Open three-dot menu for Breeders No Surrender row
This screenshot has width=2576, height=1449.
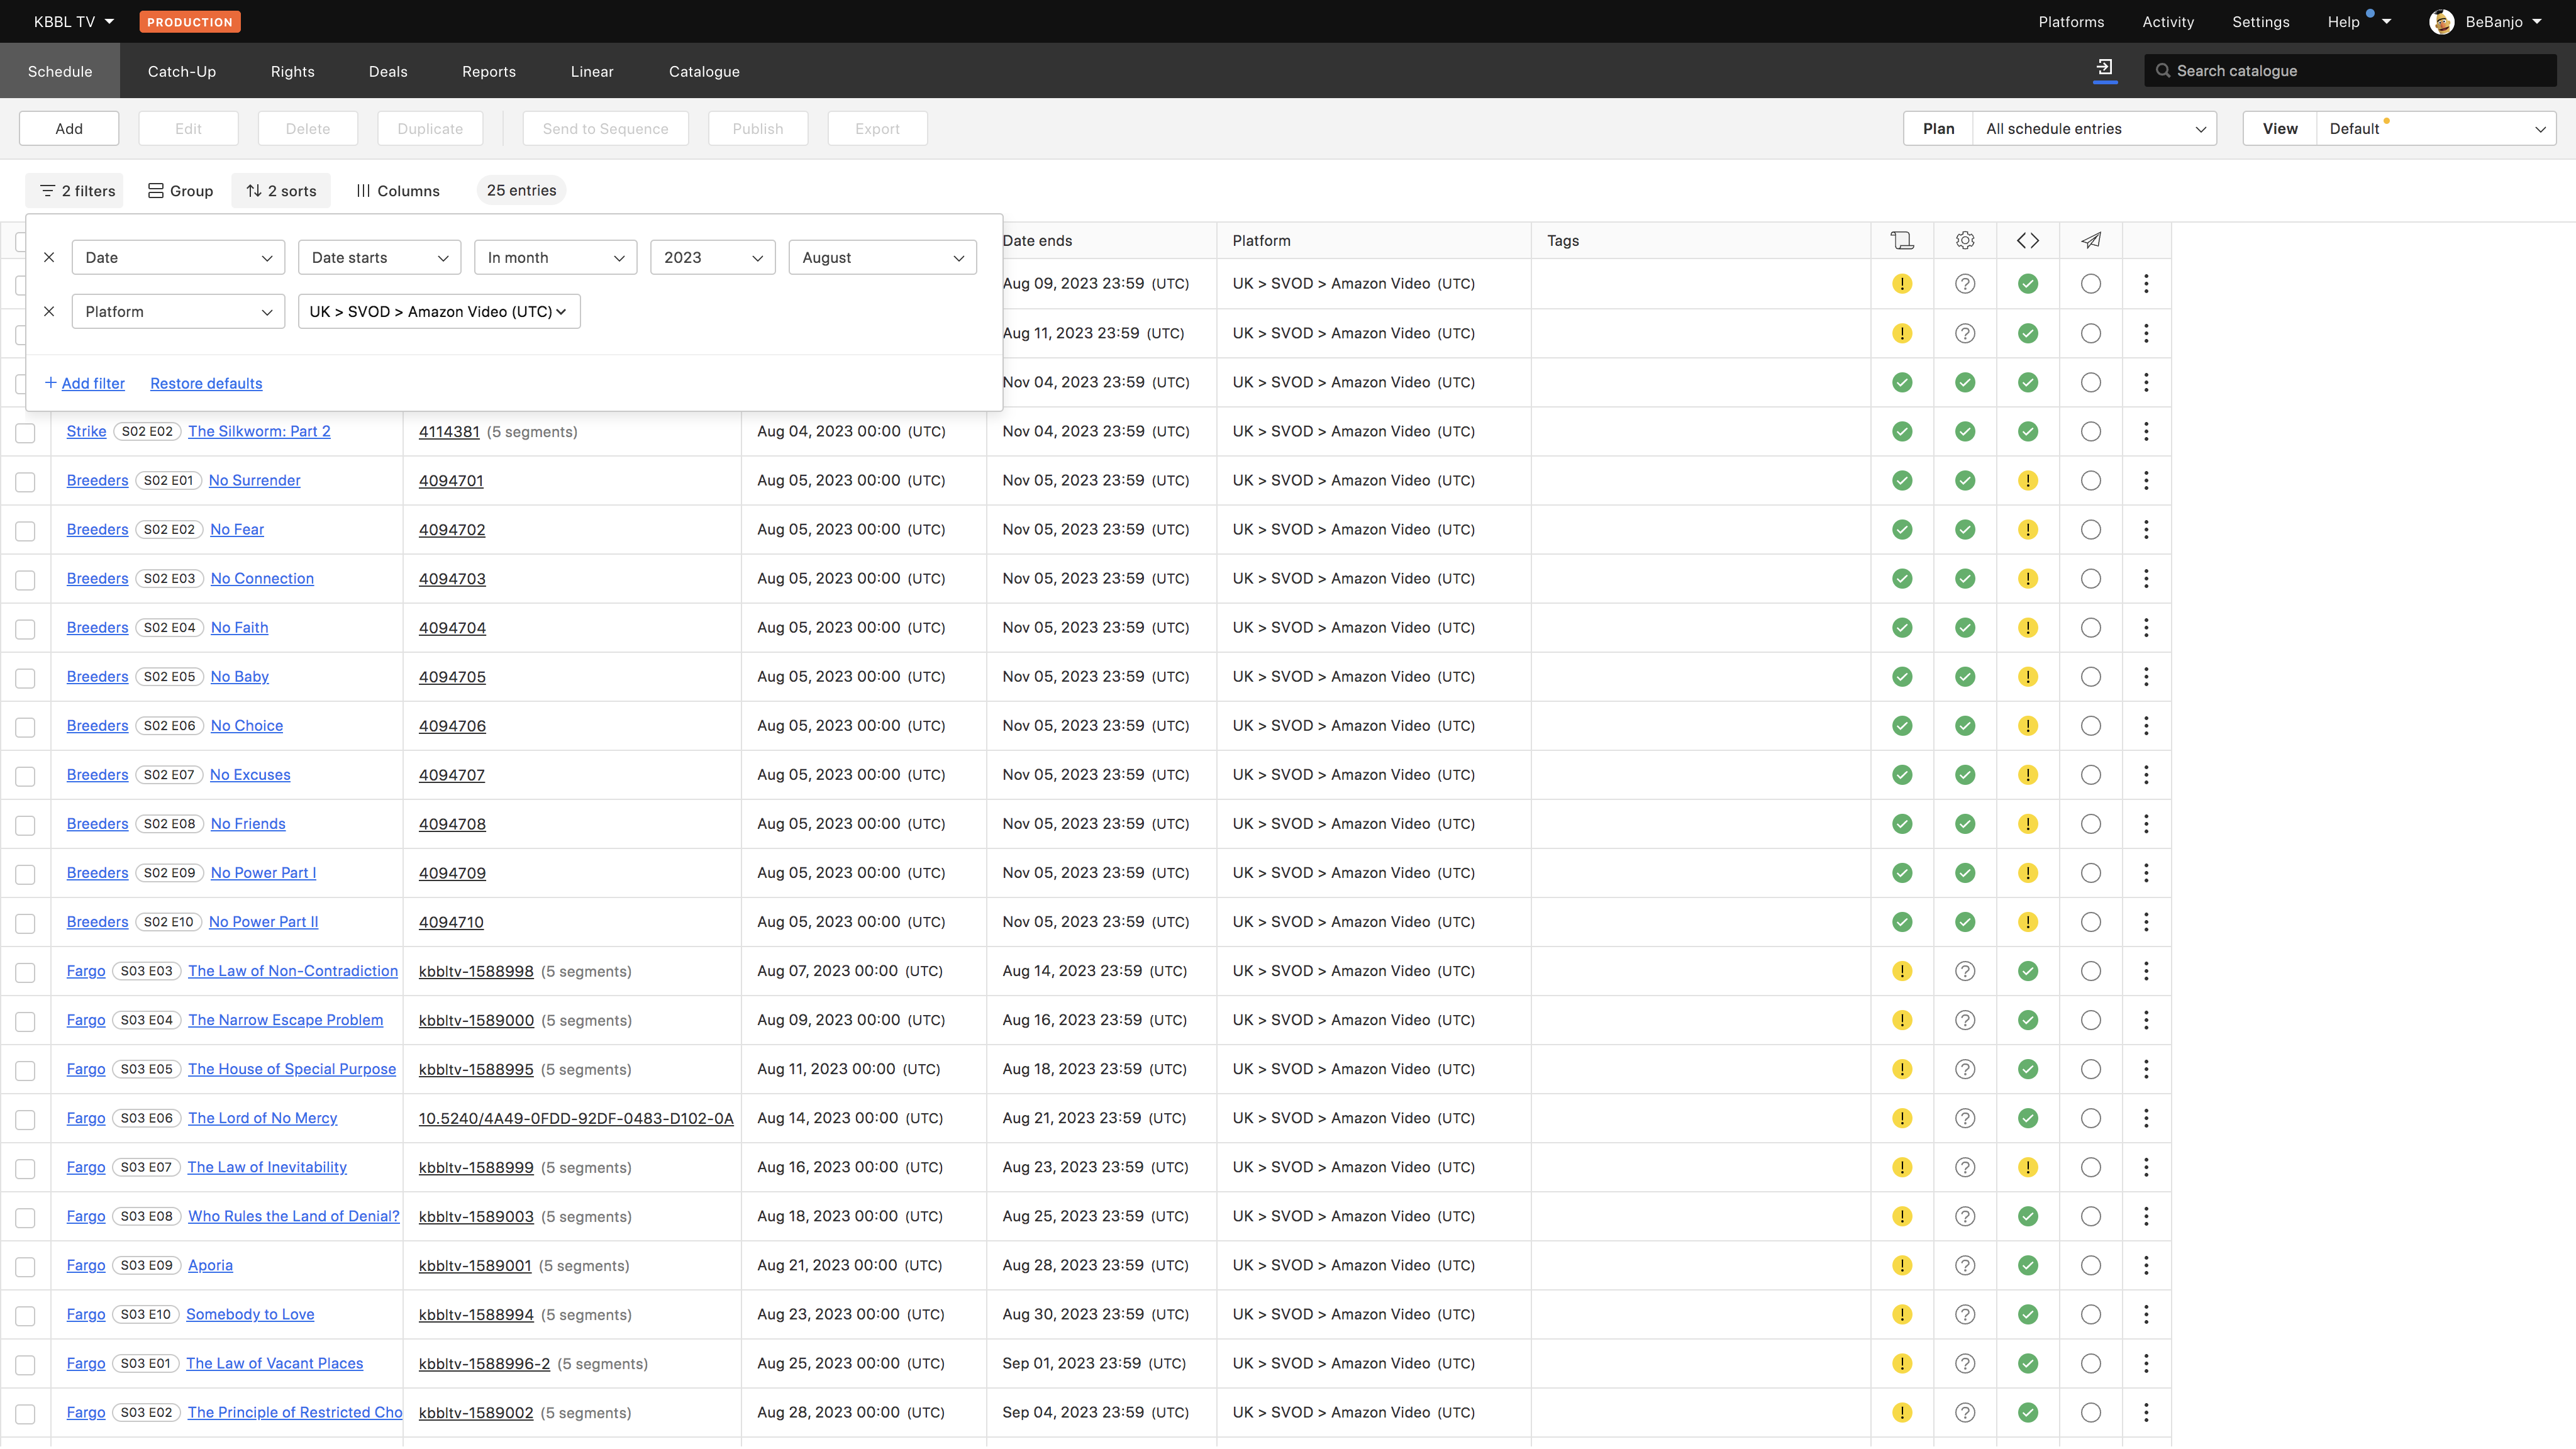pos(2145,481)
